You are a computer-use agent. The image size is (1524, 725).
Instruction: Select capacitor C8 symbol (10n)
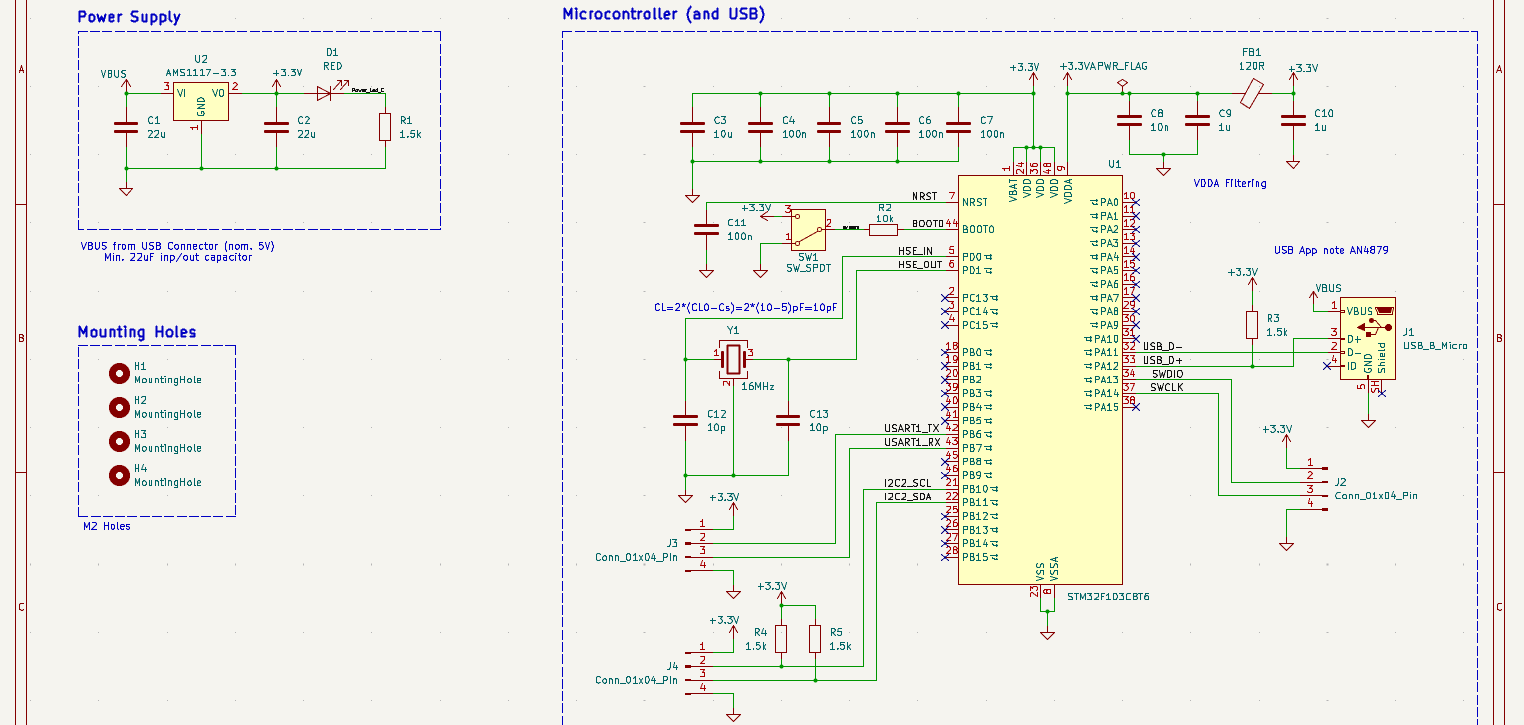pos(1129,121)
